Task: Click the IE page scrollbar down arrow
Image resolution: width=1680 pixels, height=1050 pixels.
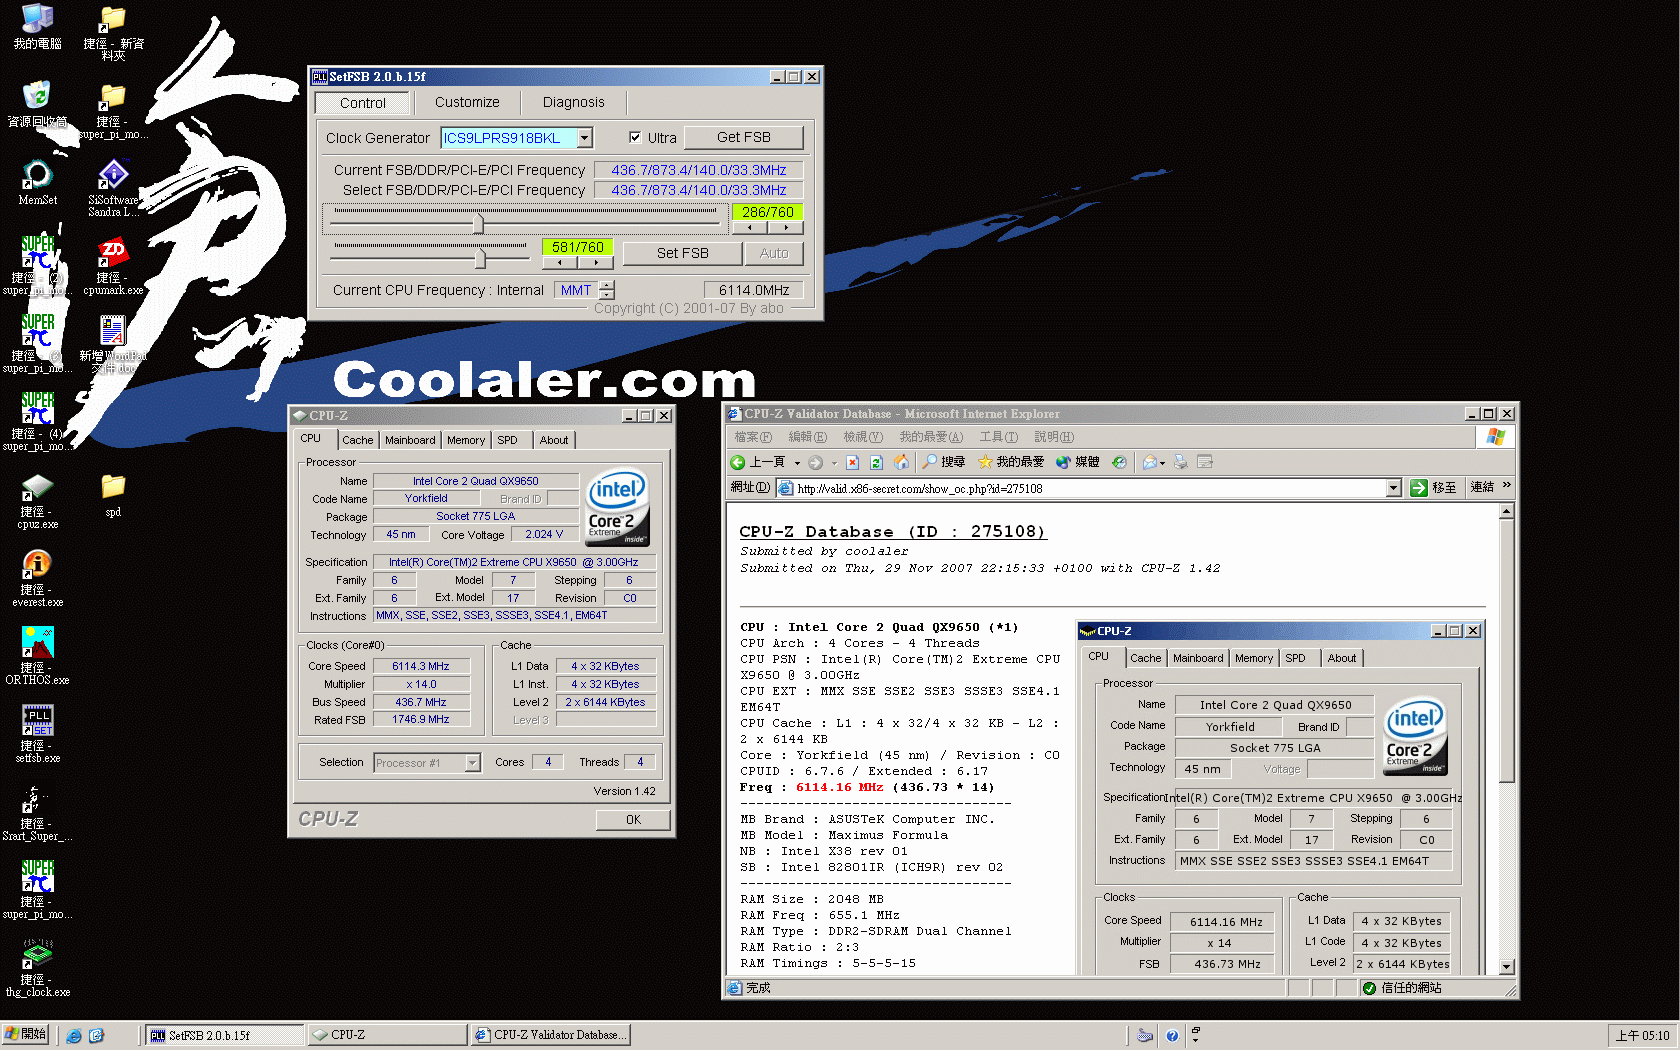Action: pos(1507,967)
